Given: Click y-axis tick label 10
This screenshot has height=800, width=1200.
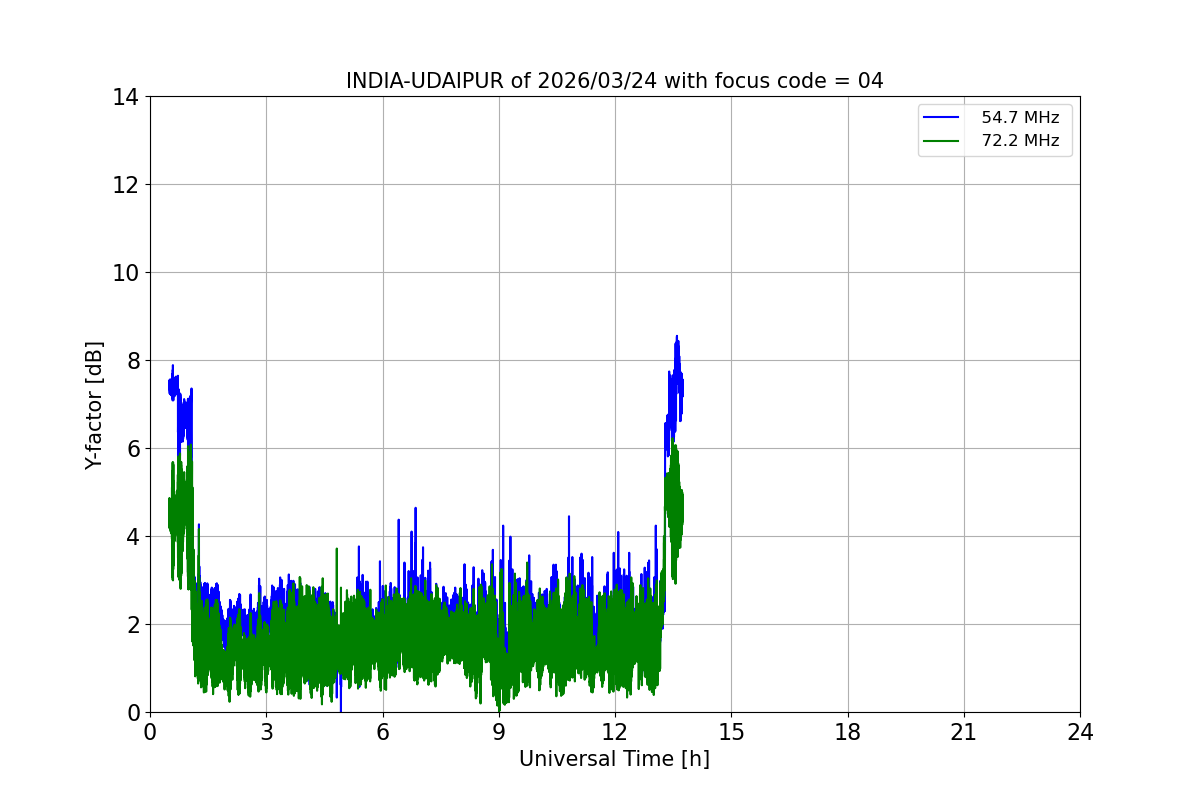Looking at the screenshot, I should (x=125, y=273).
